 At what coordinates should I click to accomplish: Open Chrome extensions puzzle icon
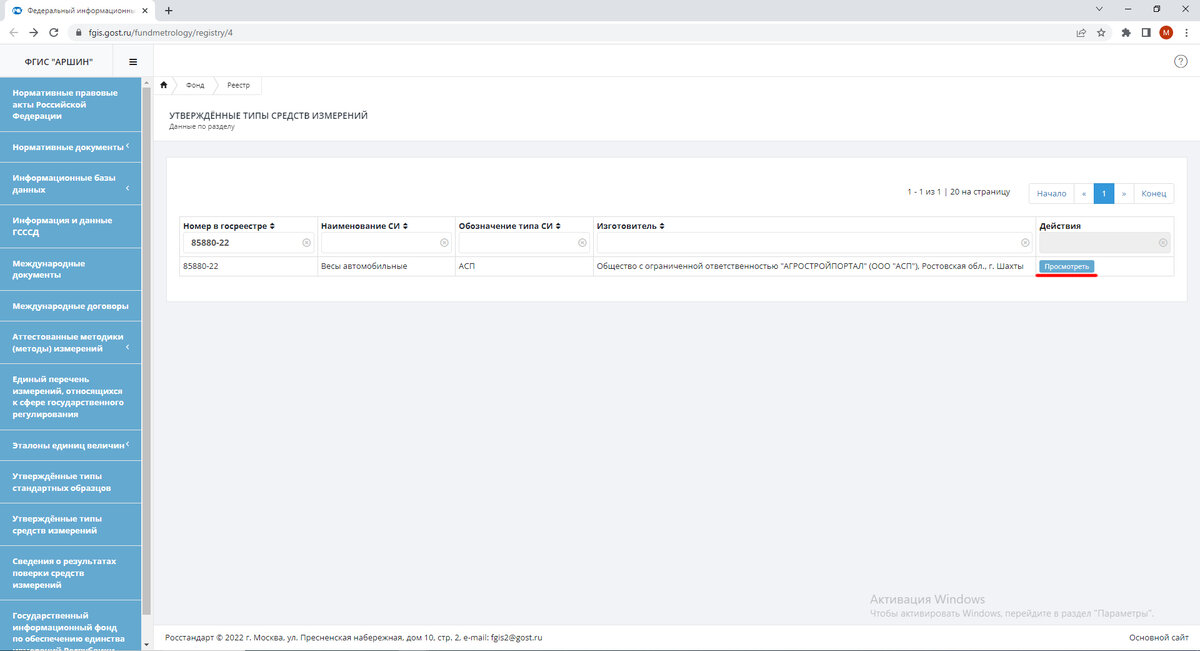(x=1126, y=32)
